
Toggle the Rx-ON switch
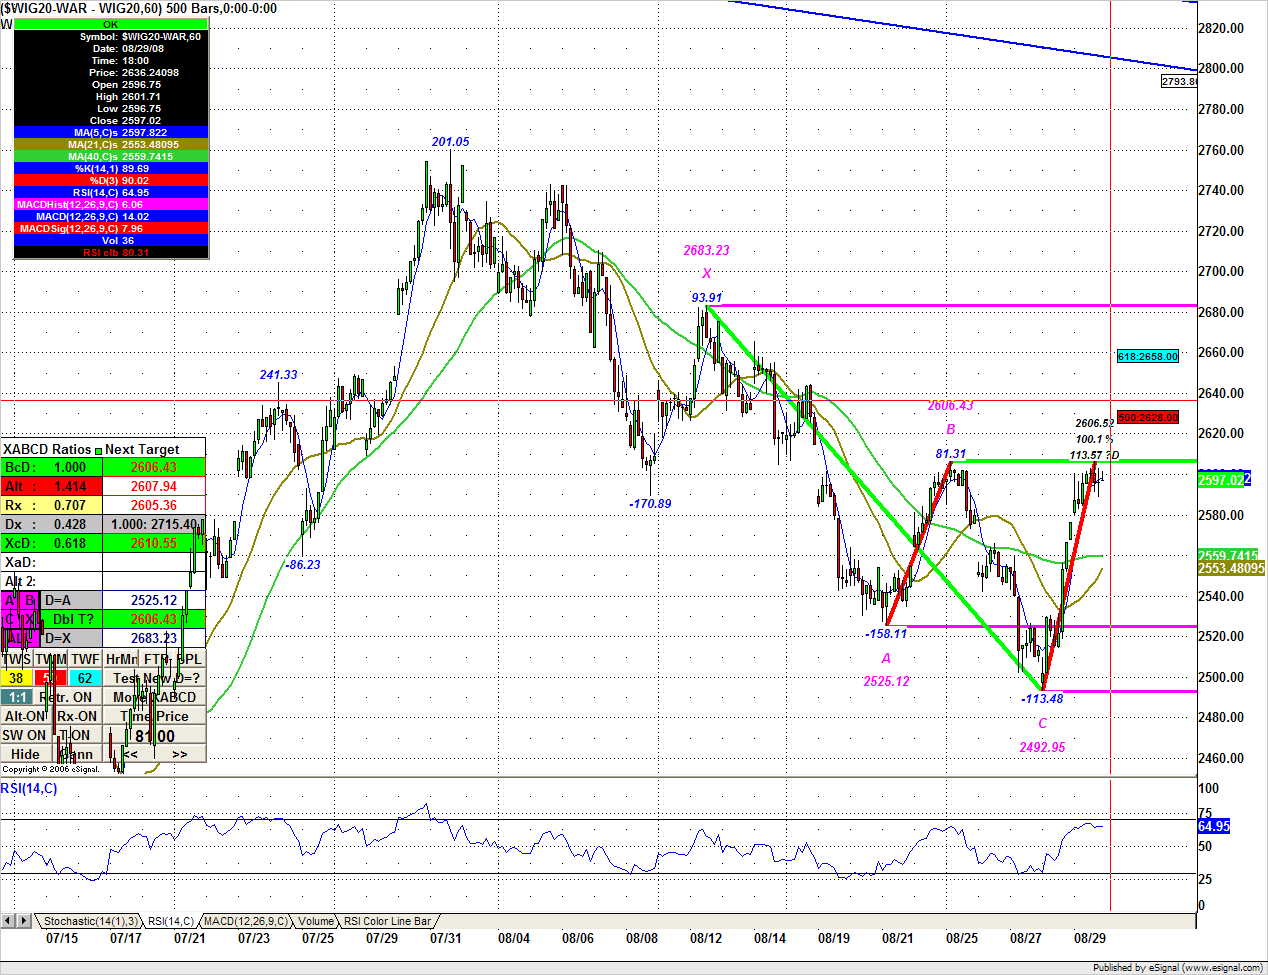tap(77, 716)
